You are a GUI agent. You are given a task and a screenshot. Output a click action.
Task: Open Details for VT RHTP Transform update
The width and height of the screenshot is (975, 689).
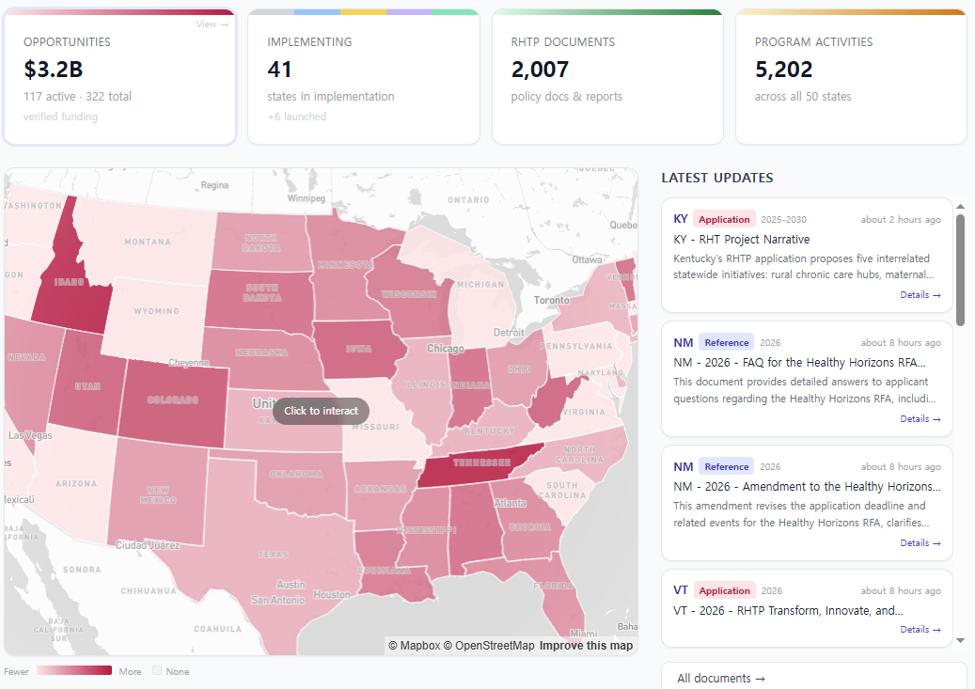(x=920, y=630)
